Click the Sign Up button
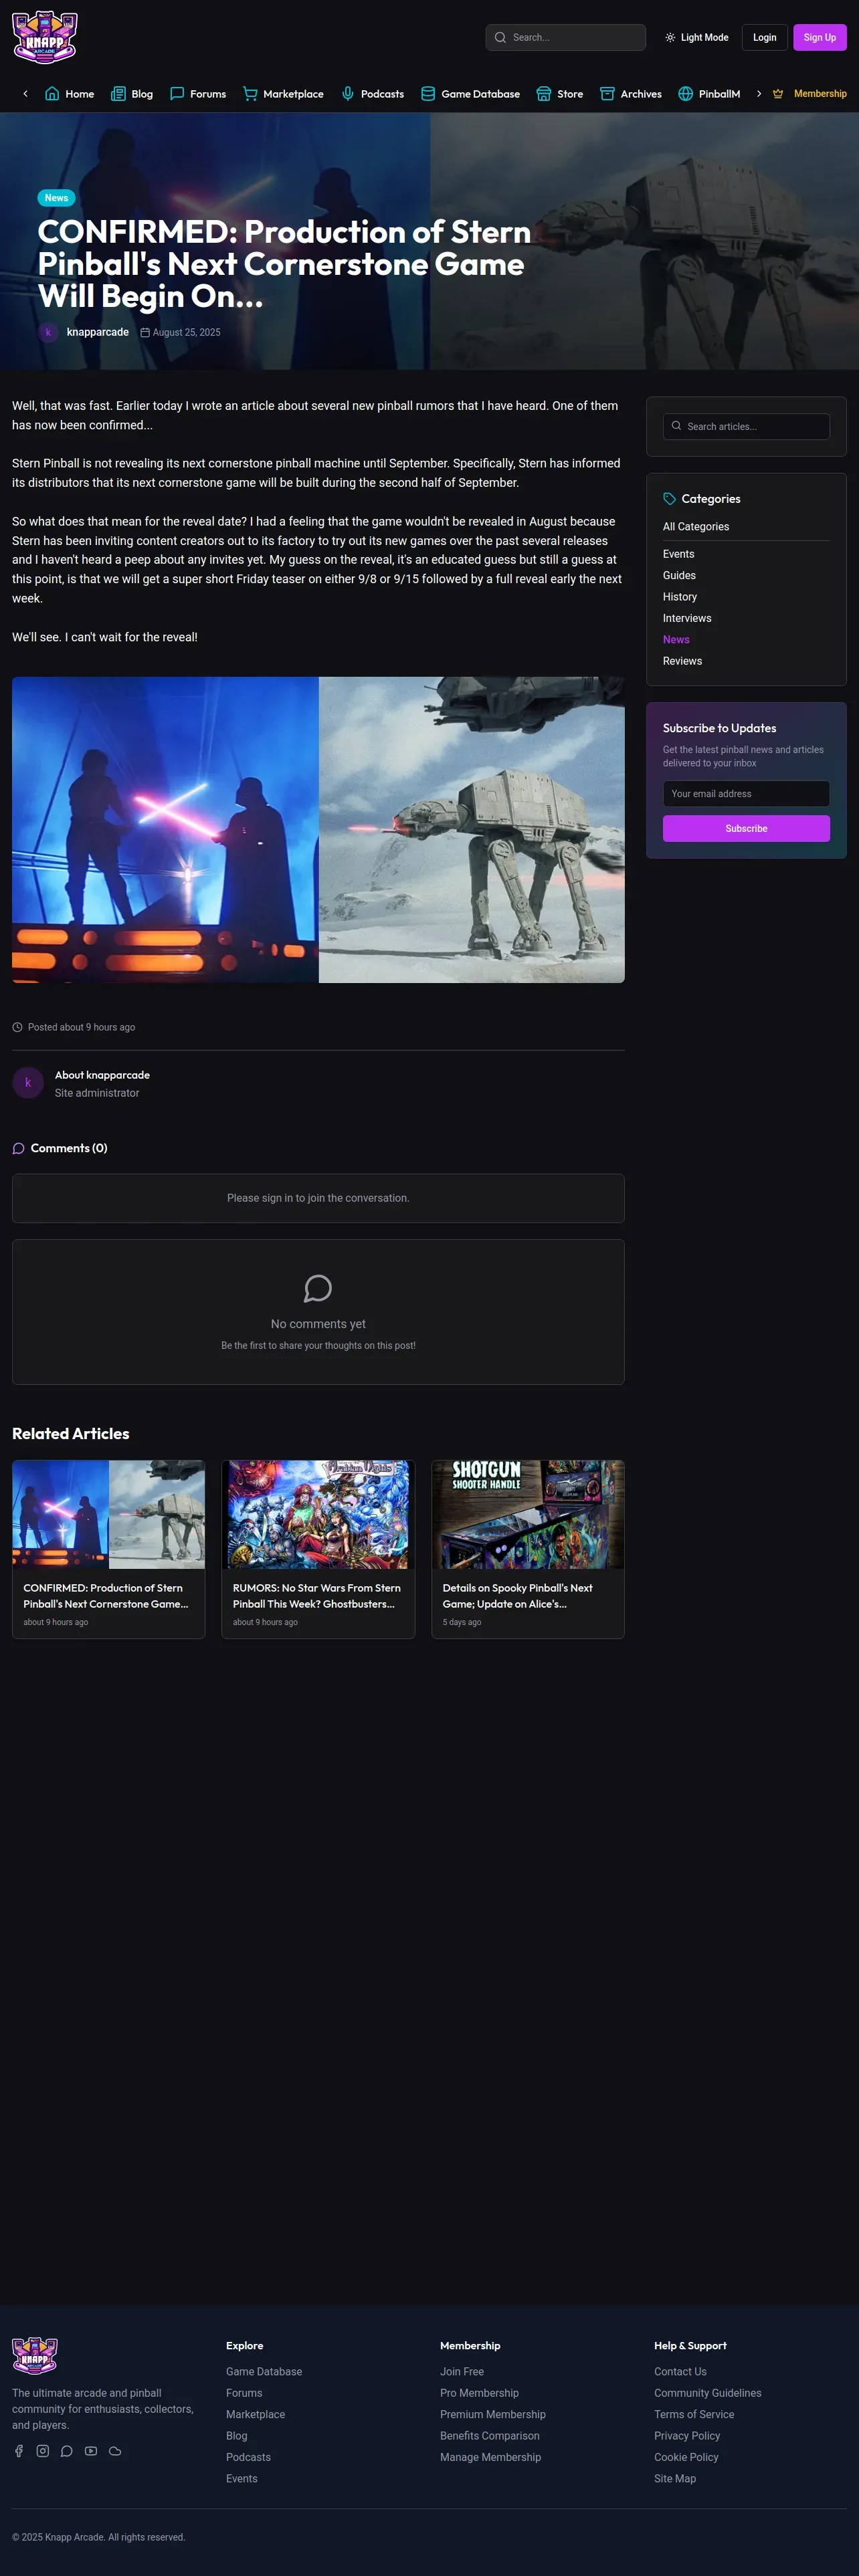Viewport: 859px width, 2576px height. [x=820, y=38]
